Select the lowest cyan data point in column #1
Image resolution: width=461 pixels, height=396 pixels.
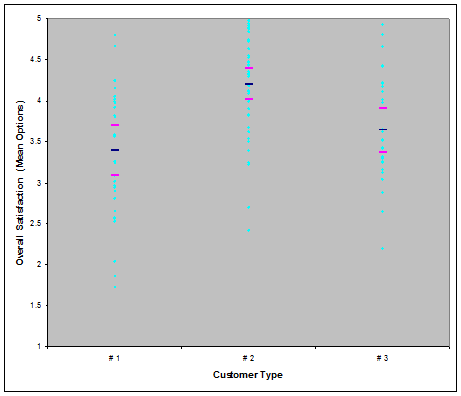115,287
